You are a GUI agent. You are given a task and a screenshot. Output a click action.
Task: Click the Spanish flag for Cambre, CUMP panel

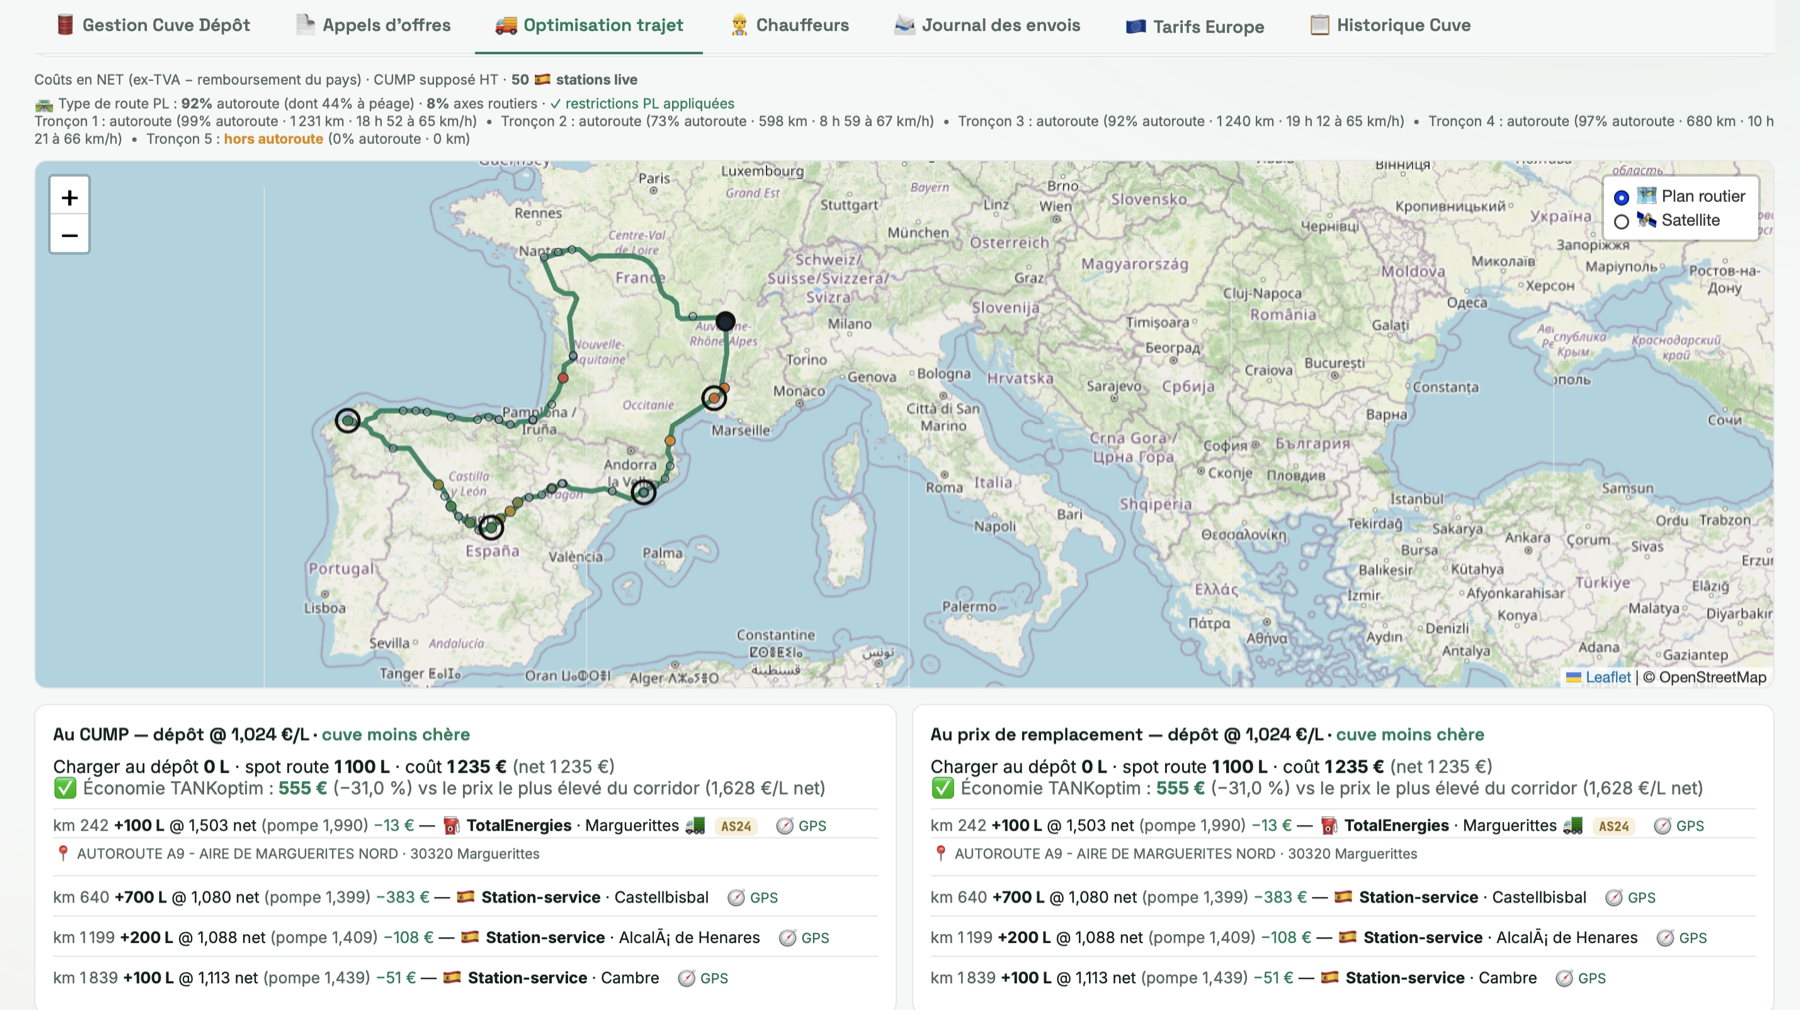pos(452,977)
